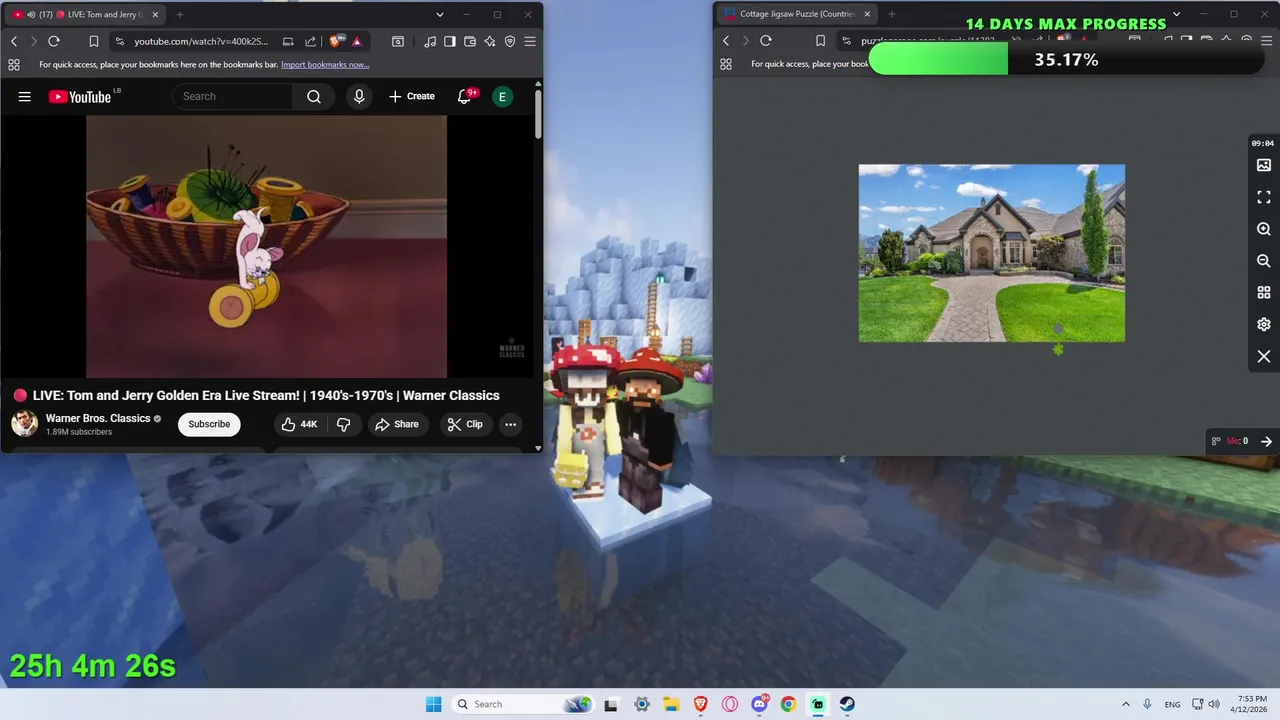Open puzzle settings gear

pos(1264,325)
